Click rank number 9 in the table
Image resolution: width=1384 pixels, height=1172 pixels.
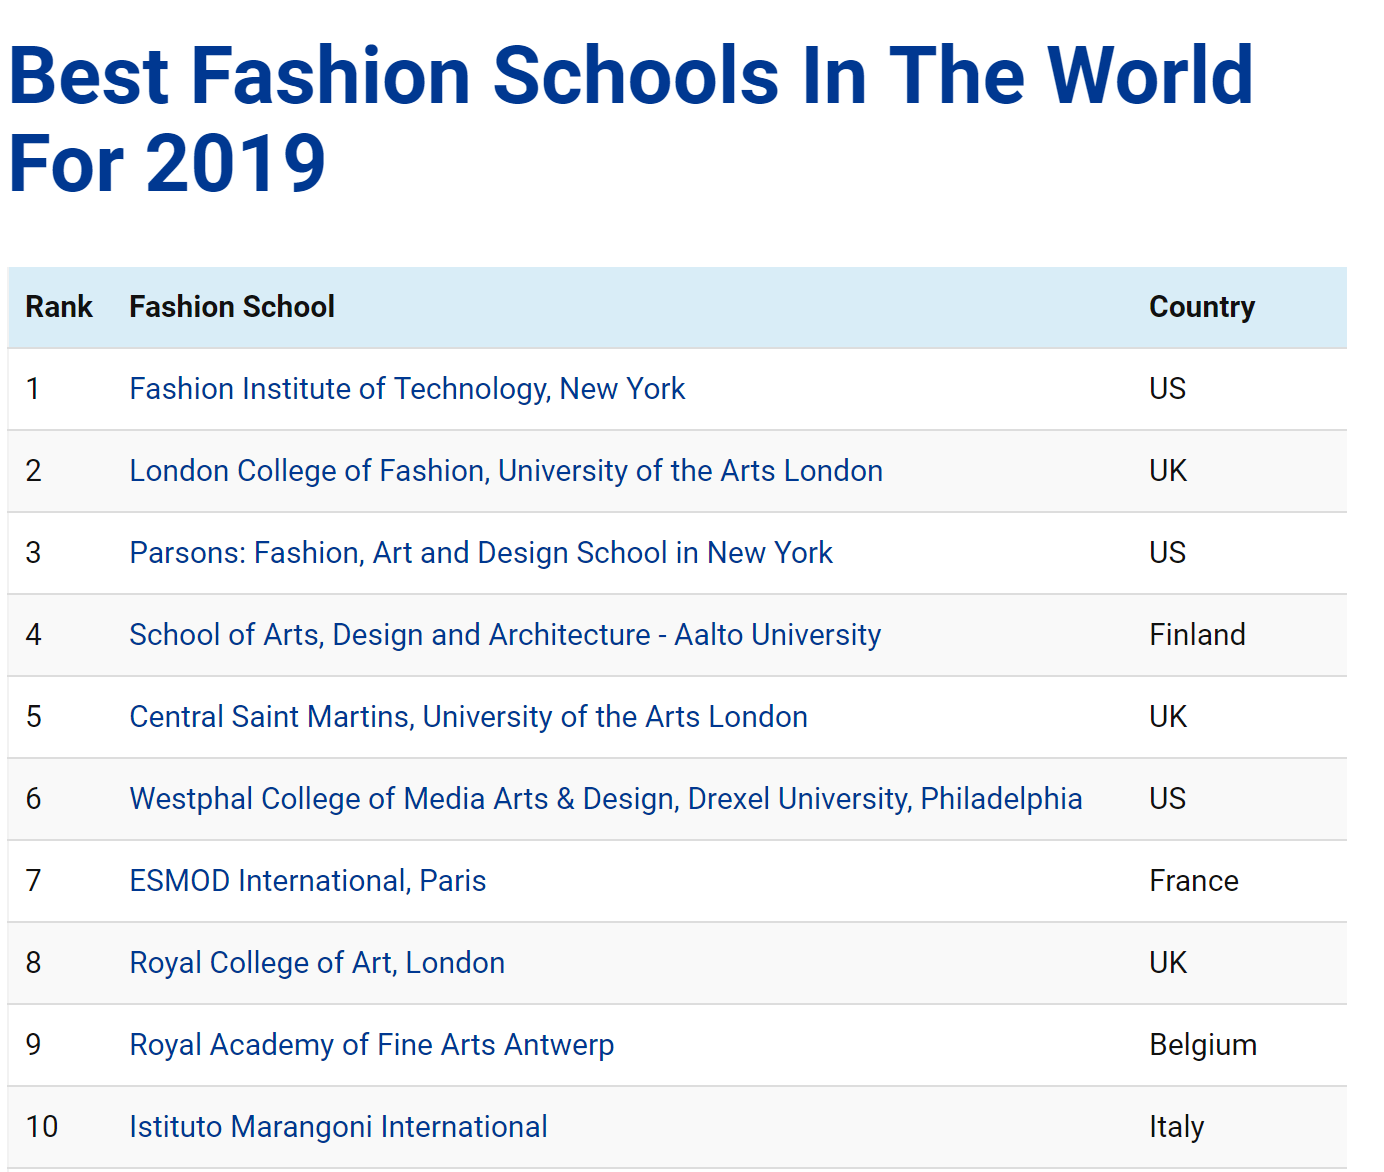(x=34, y=1045)
